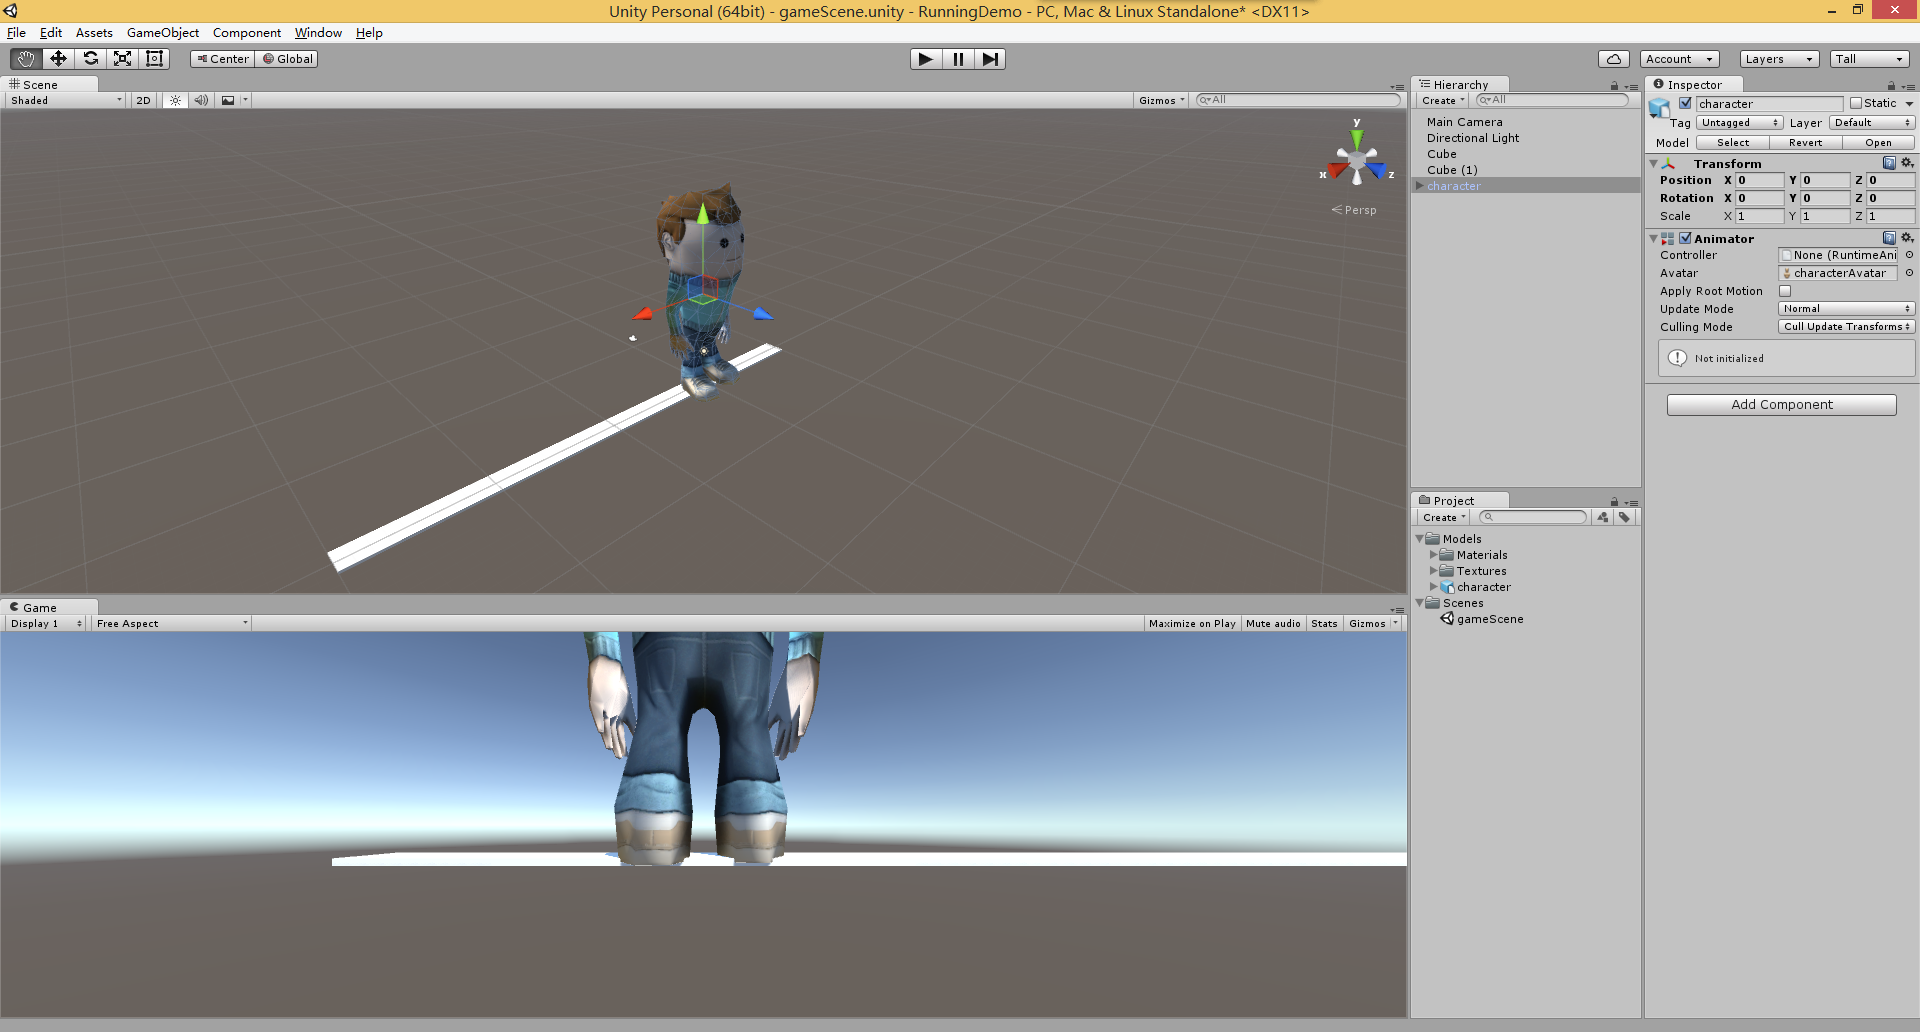This screenshot has width=1920, height=1032.
Task: Open the Component menu
Action: pos(247,33)
